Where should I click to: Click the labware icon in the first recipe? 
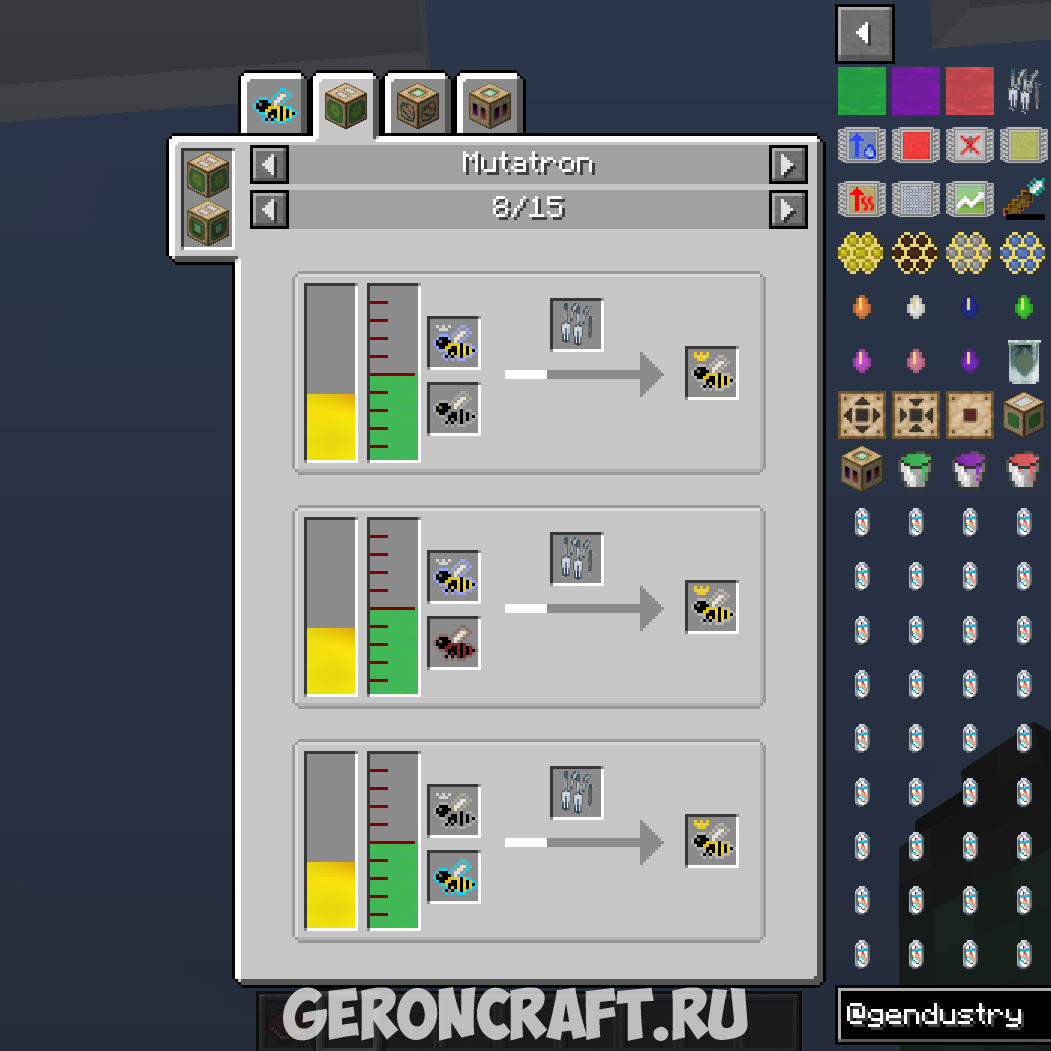coord(576,324)
